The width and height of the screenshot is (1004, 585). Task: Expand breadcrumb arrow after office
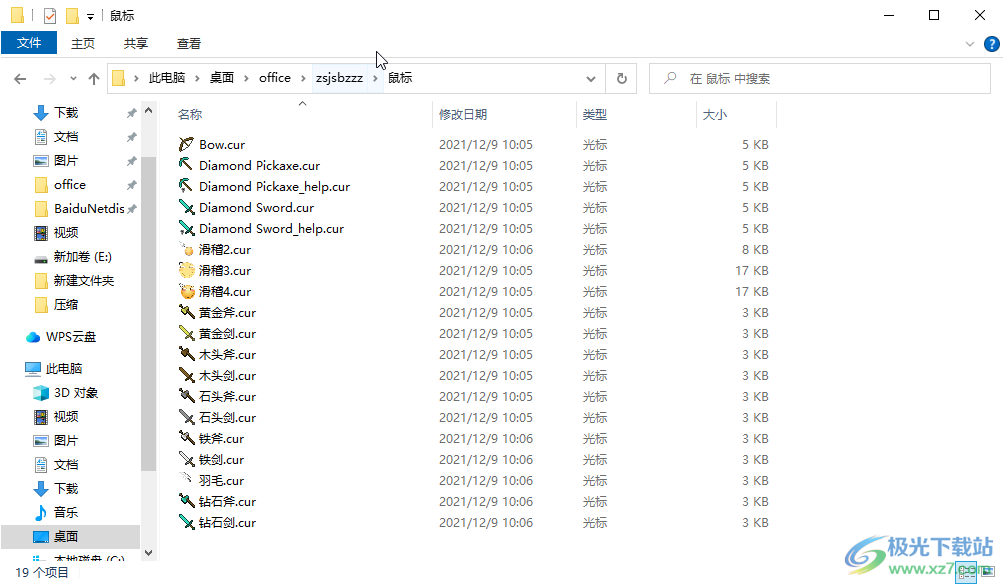[x=304, y=79]
